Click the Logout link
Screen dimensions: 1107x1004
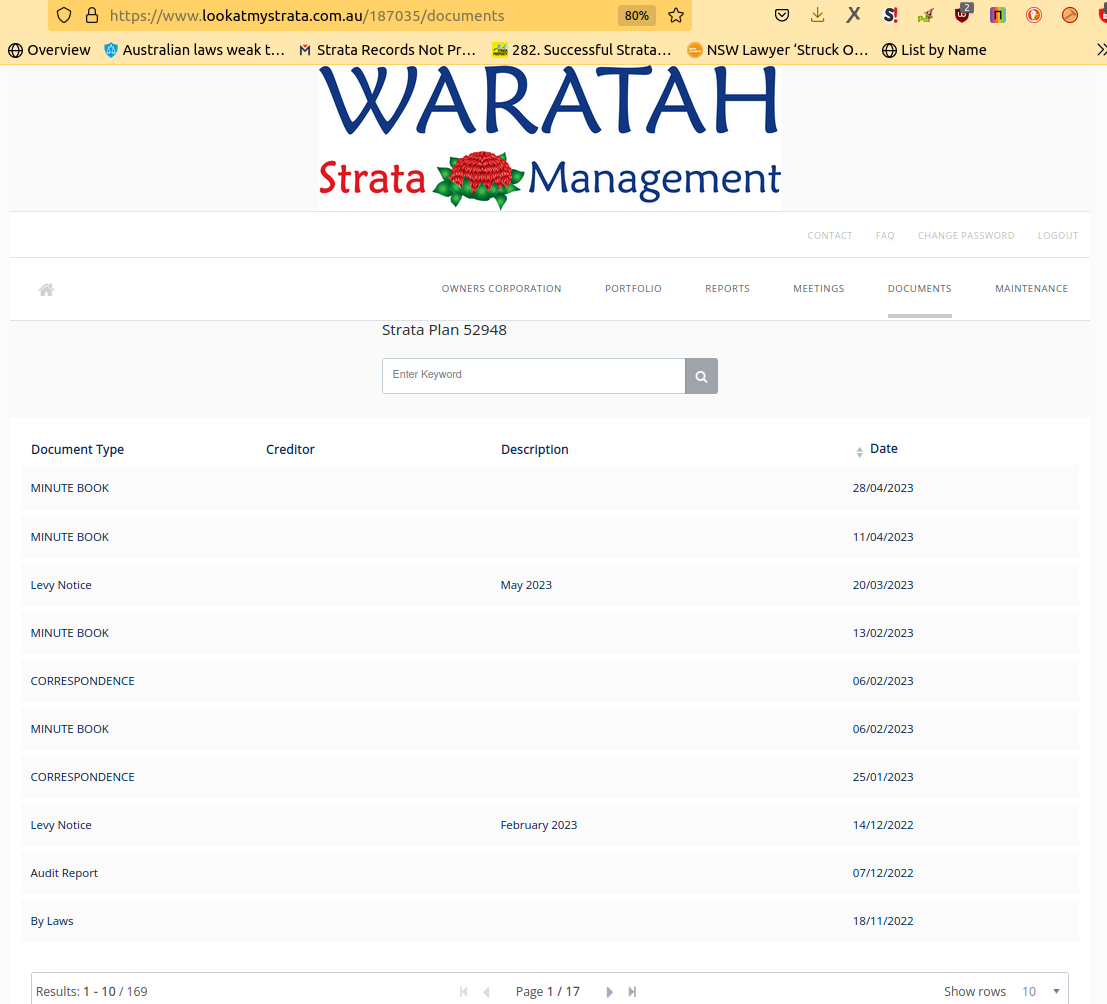pyautogui.click(x=1057, y=236)
